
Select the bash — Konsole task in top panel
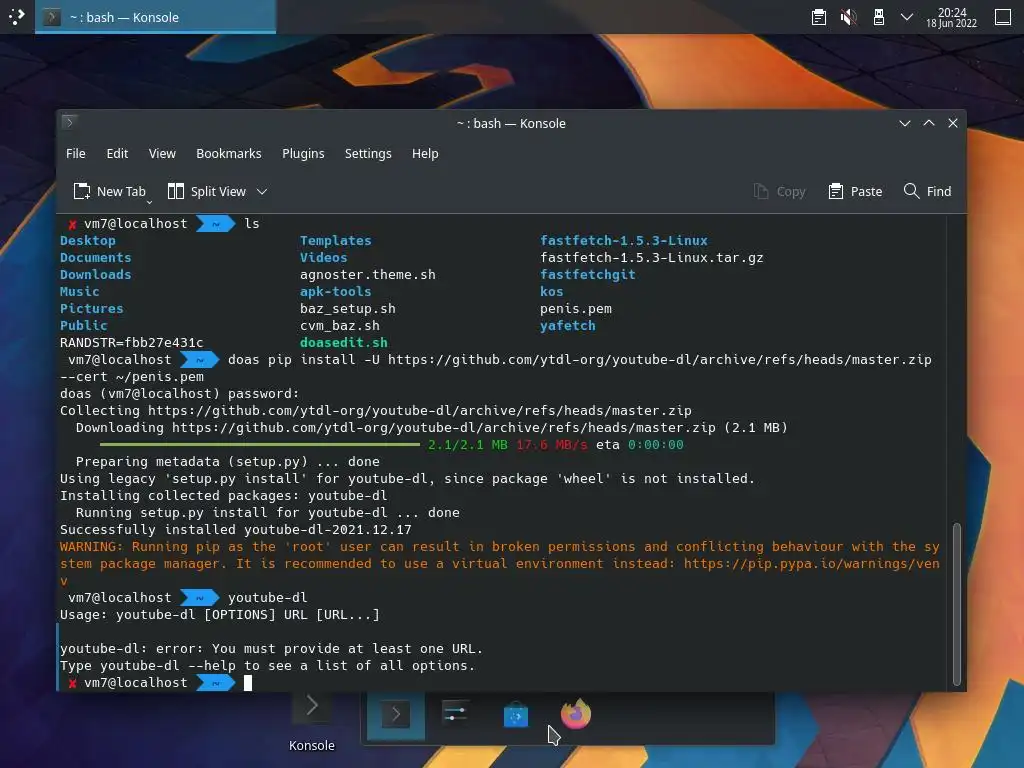155,17
